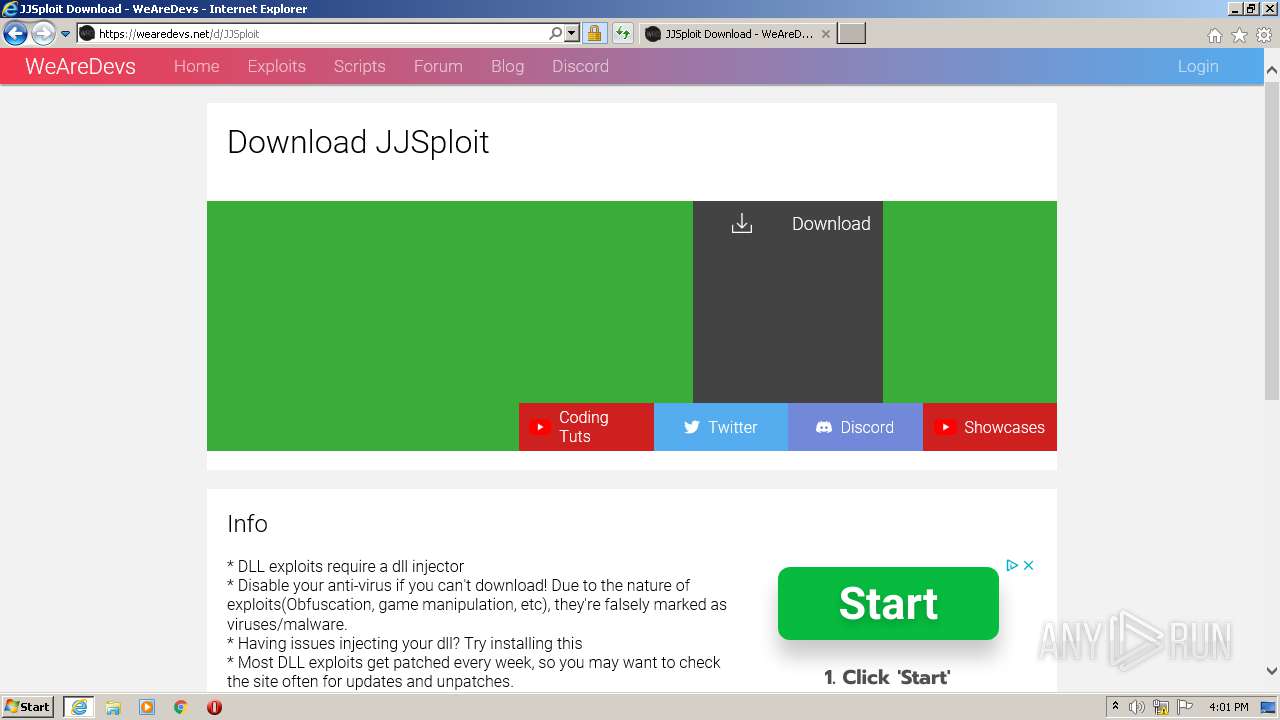Screen dimensions: 1280x720
Task: Click the WeAreDevs site logo
Action: coord(80,66)
